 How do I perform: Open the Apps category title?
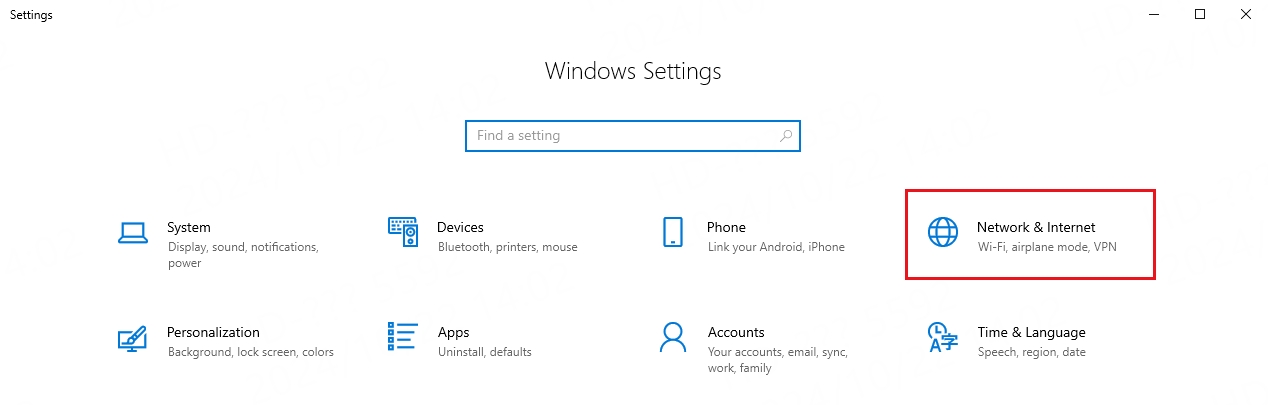(x=453, y=332)
